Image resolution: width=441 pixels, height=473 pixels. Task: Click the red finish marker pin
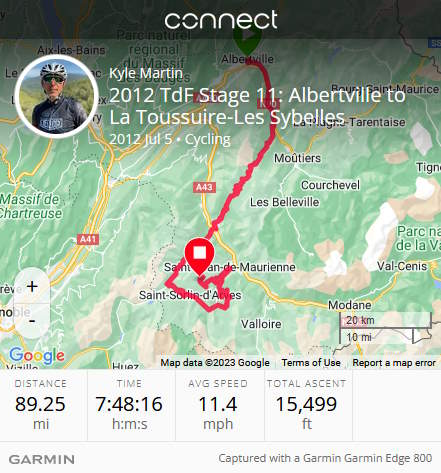point(199,257)
